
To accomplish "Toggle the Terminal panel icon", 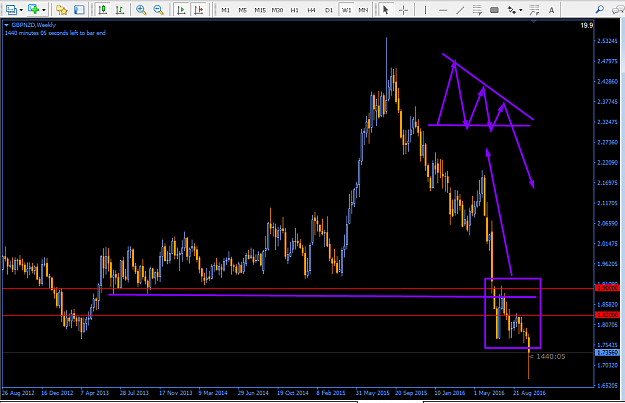I will pos(79,10).
